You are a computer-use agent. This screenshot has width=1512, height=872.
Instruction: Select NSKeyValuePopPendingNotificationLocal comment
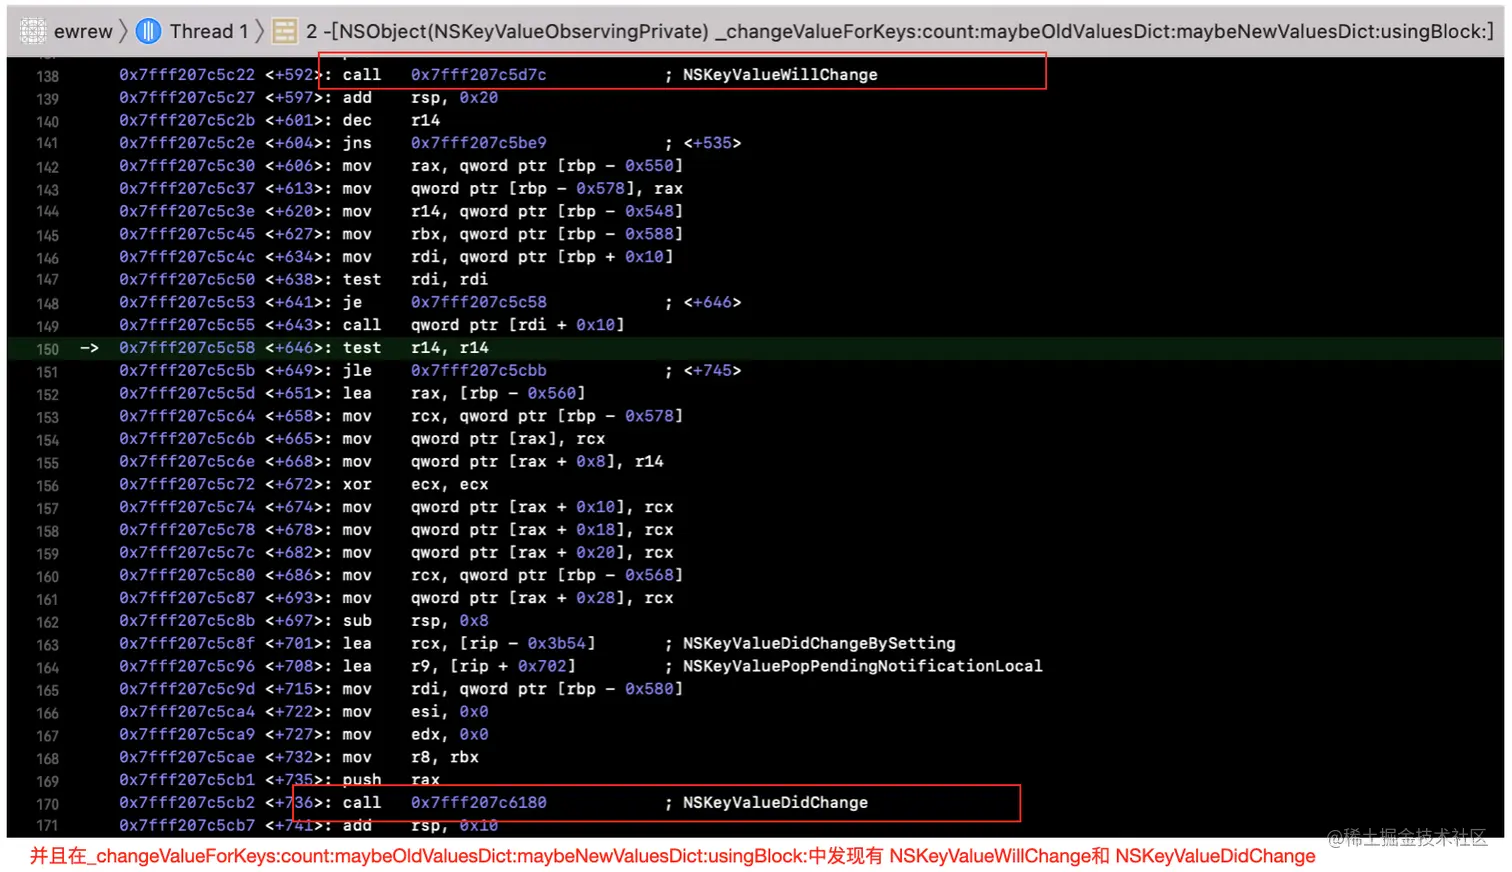point(862,666)
